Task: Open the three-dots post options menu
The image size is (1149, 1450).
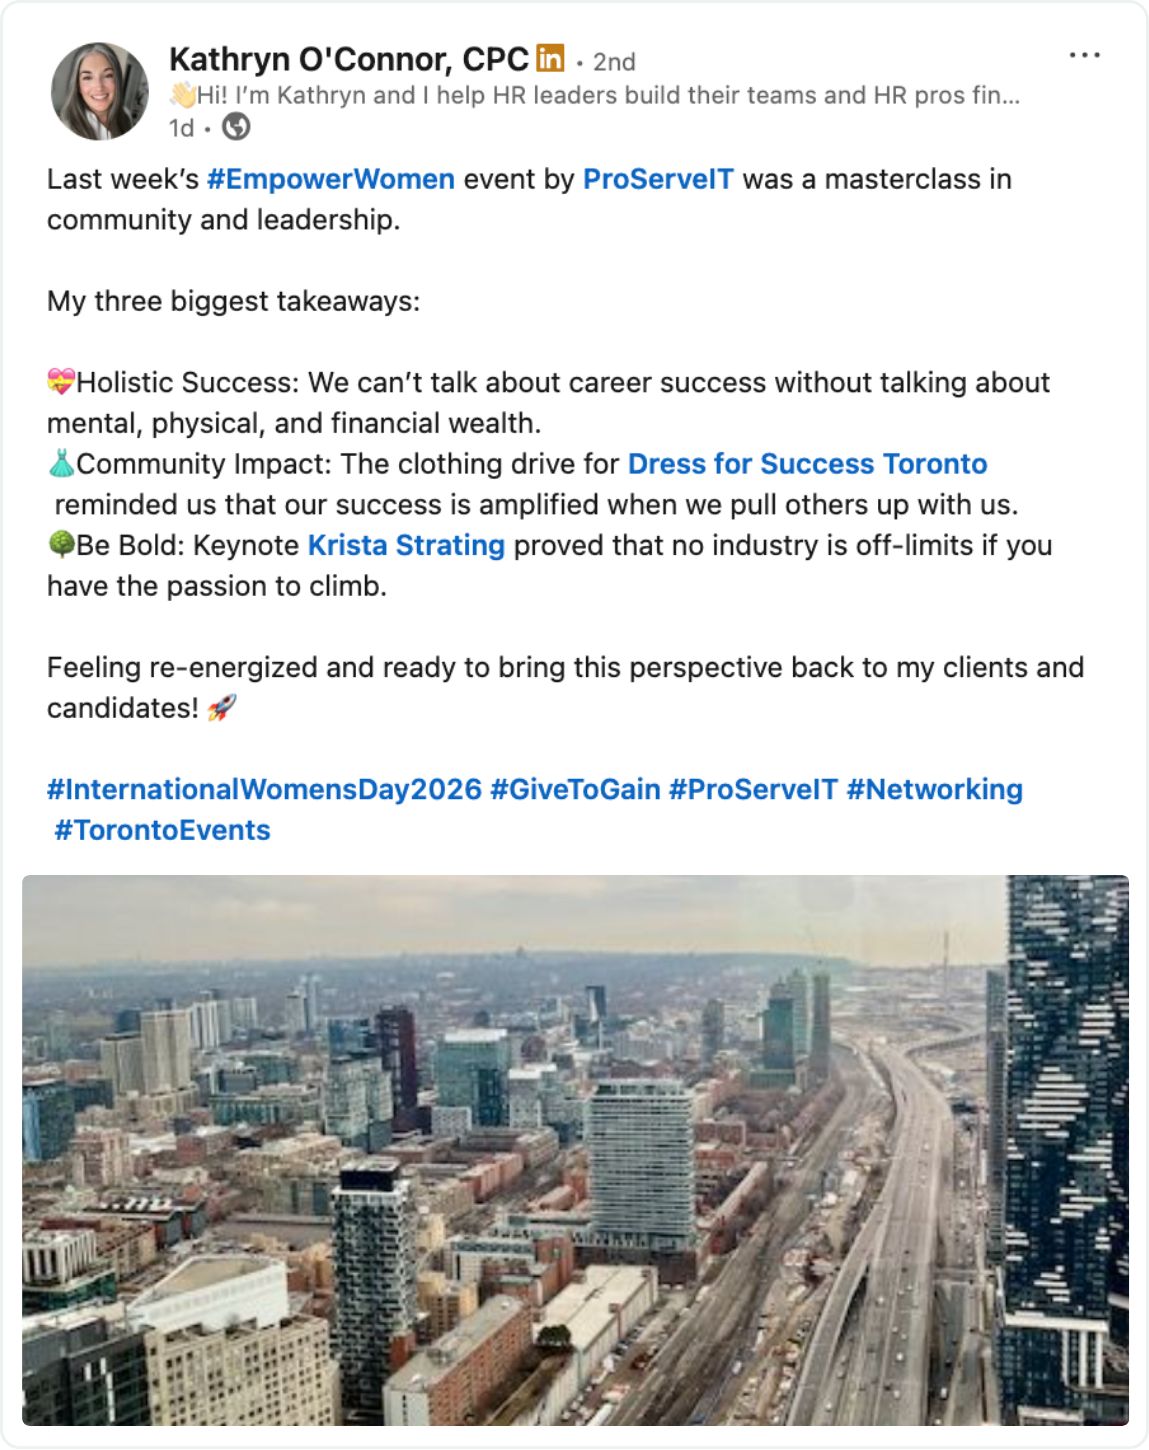Action: click(1084, 56)
